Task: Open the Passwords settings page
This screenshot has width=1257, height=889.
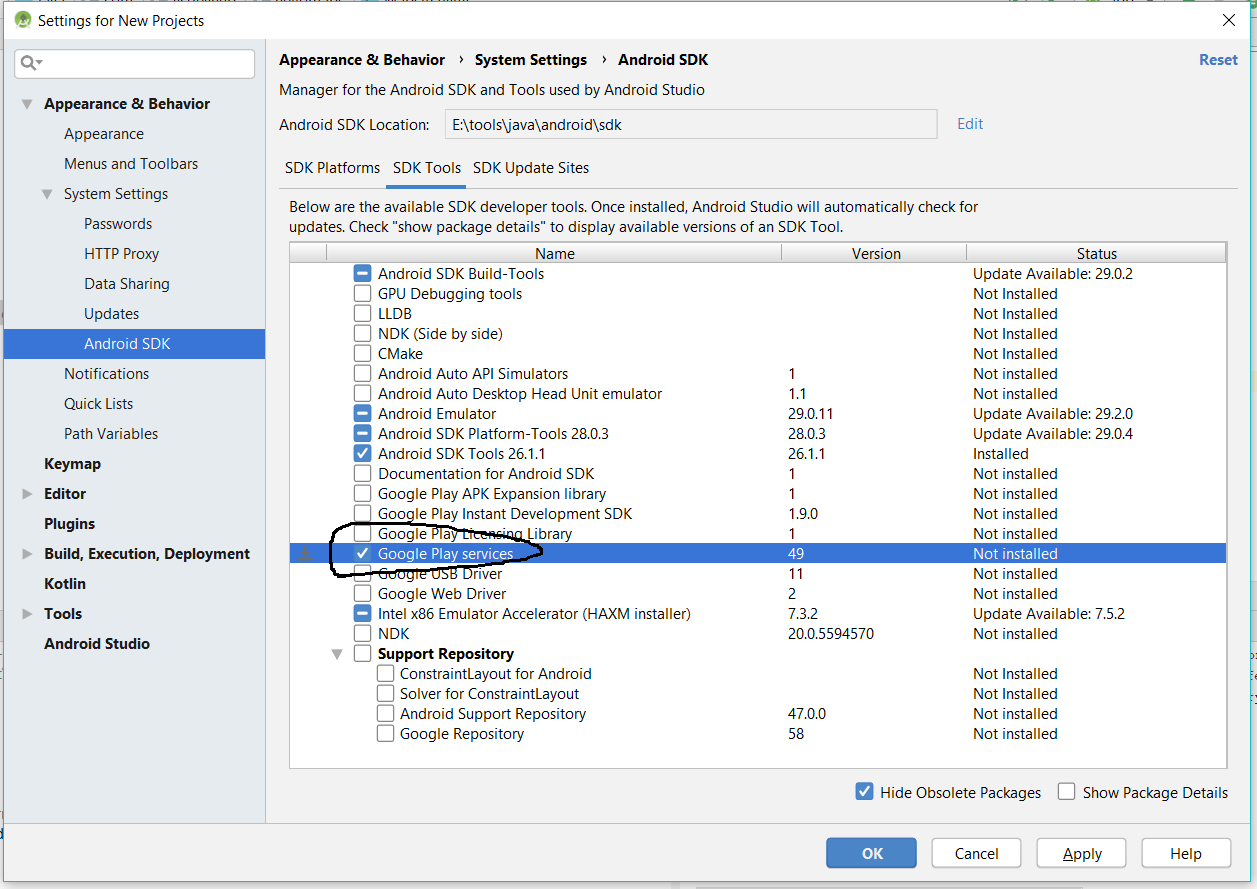Action: (118, 224)
